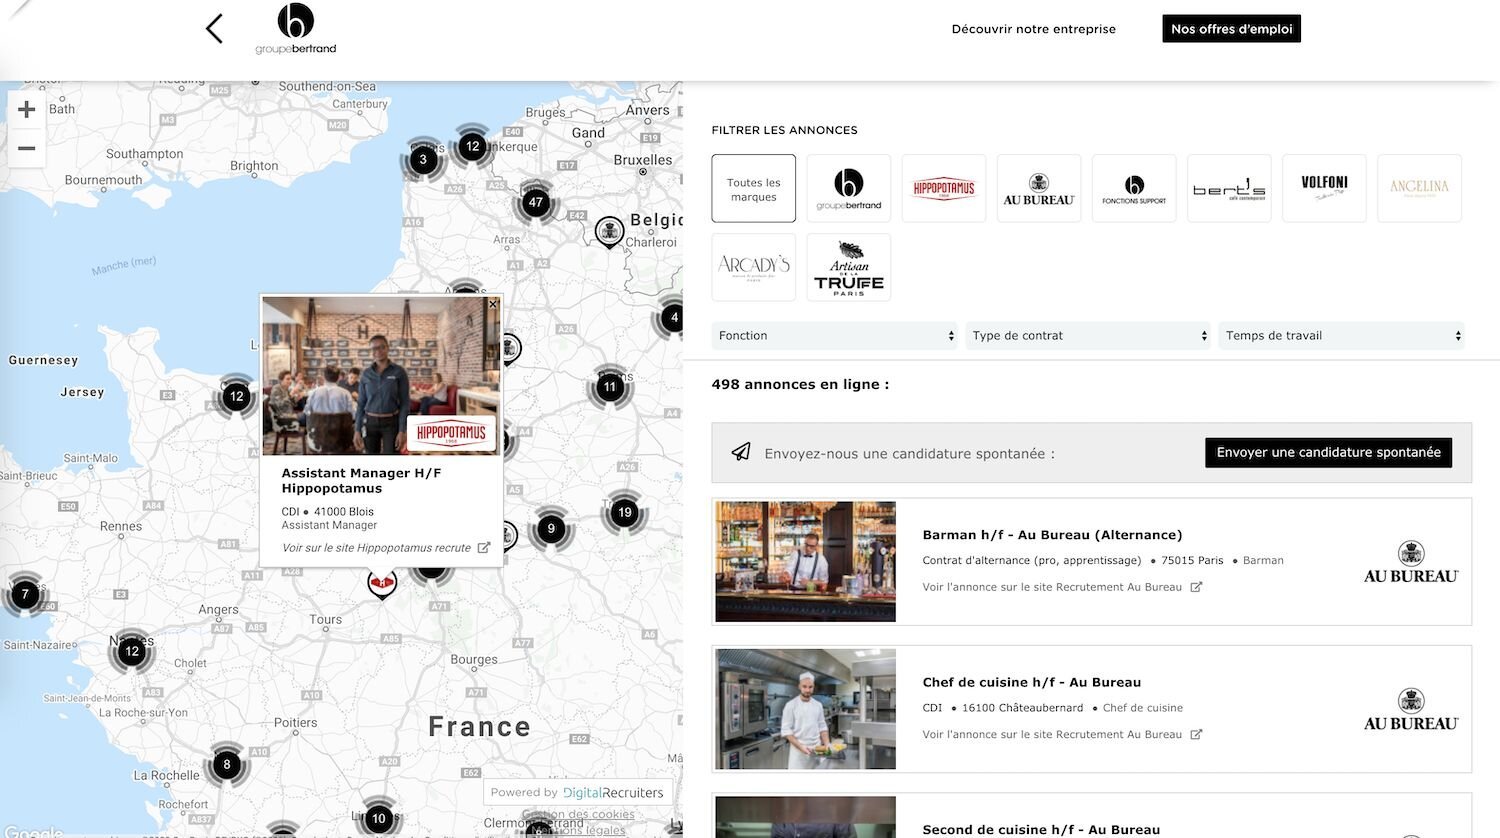Open the Fonction dropdown
1500x838 pixels.
836,336
